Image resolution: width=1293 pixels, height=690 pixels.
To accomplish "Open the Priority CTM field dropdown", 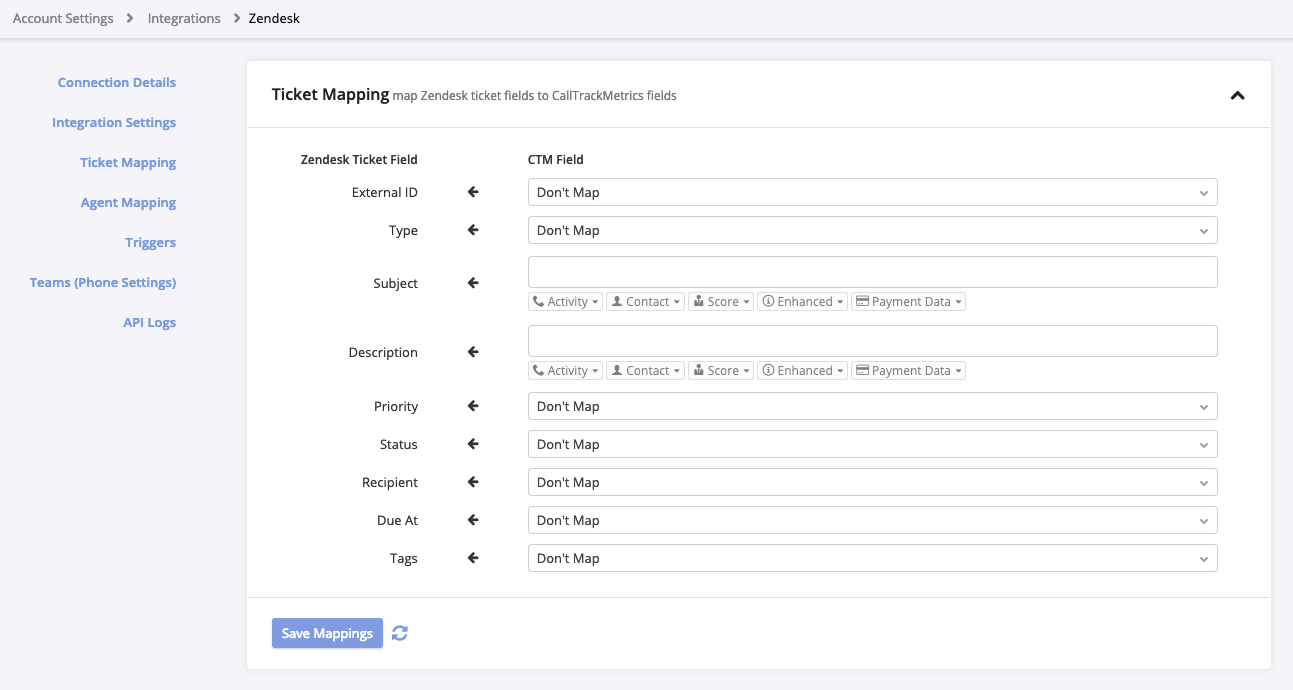I will pyautogui.click(x=872, y=406).
